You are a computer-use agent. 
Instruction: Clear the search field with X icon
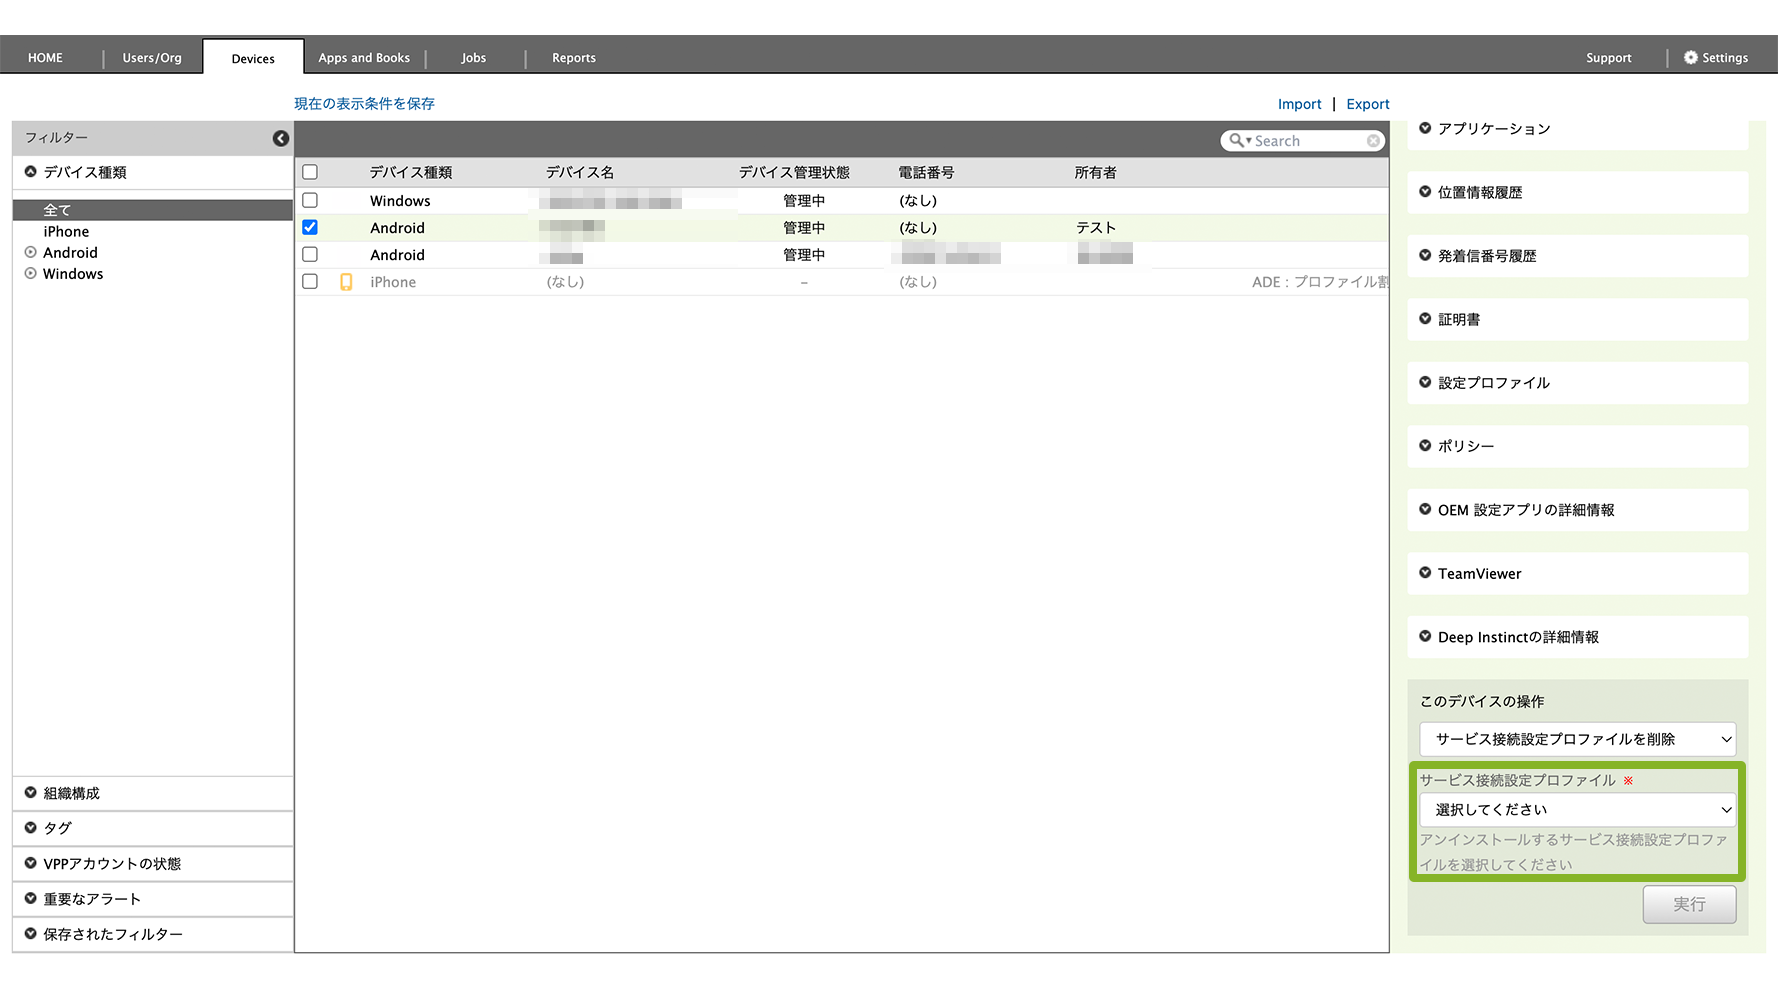pyautogui.click(x=1374, y=141)
